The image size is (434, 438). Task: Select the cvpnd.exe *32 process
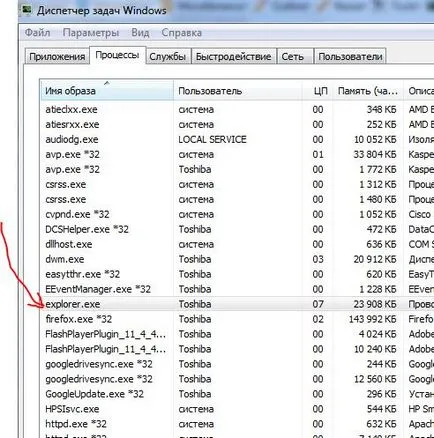237,214
